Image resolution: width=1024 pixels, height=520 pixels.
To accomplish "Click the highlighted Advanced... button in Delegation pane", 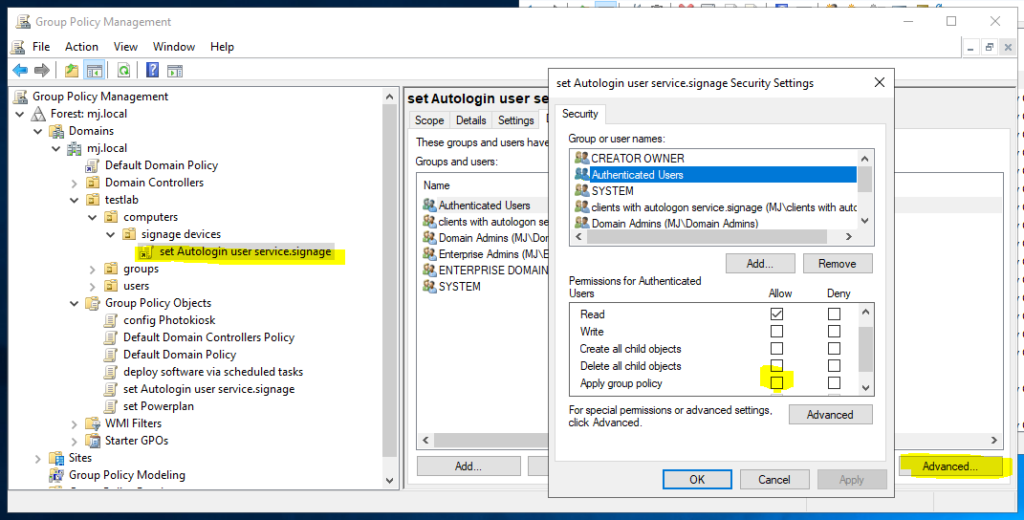I will tap(950, 466).
